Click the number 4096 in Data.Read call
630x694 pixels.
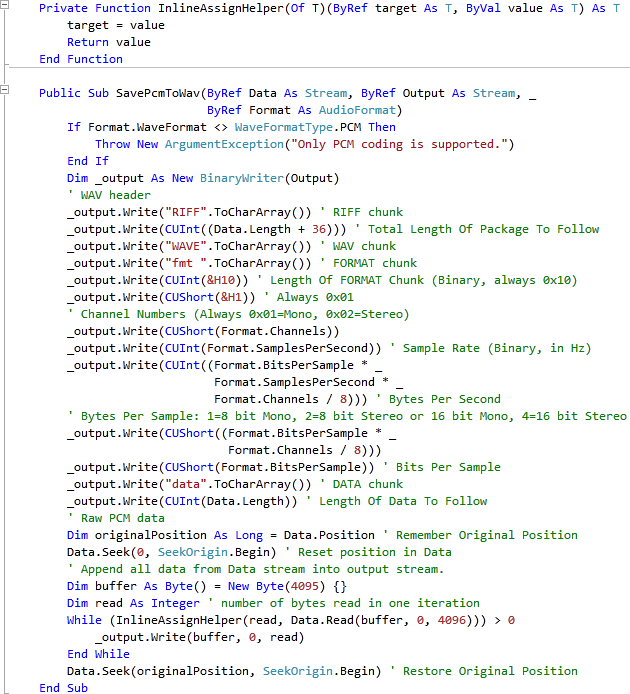pos(452,621)
